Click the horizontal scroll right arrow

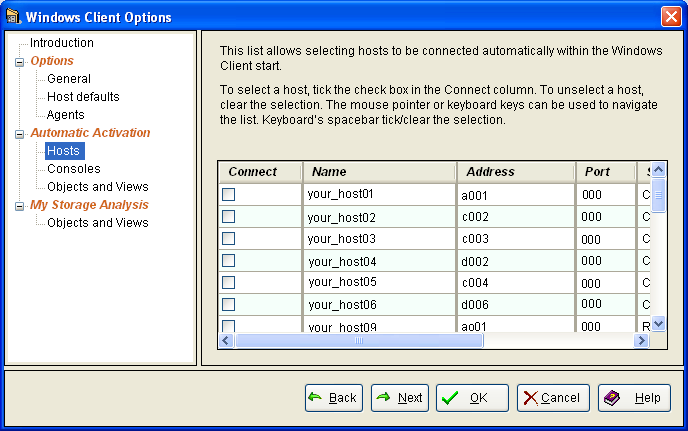click(x=641, y=340)
